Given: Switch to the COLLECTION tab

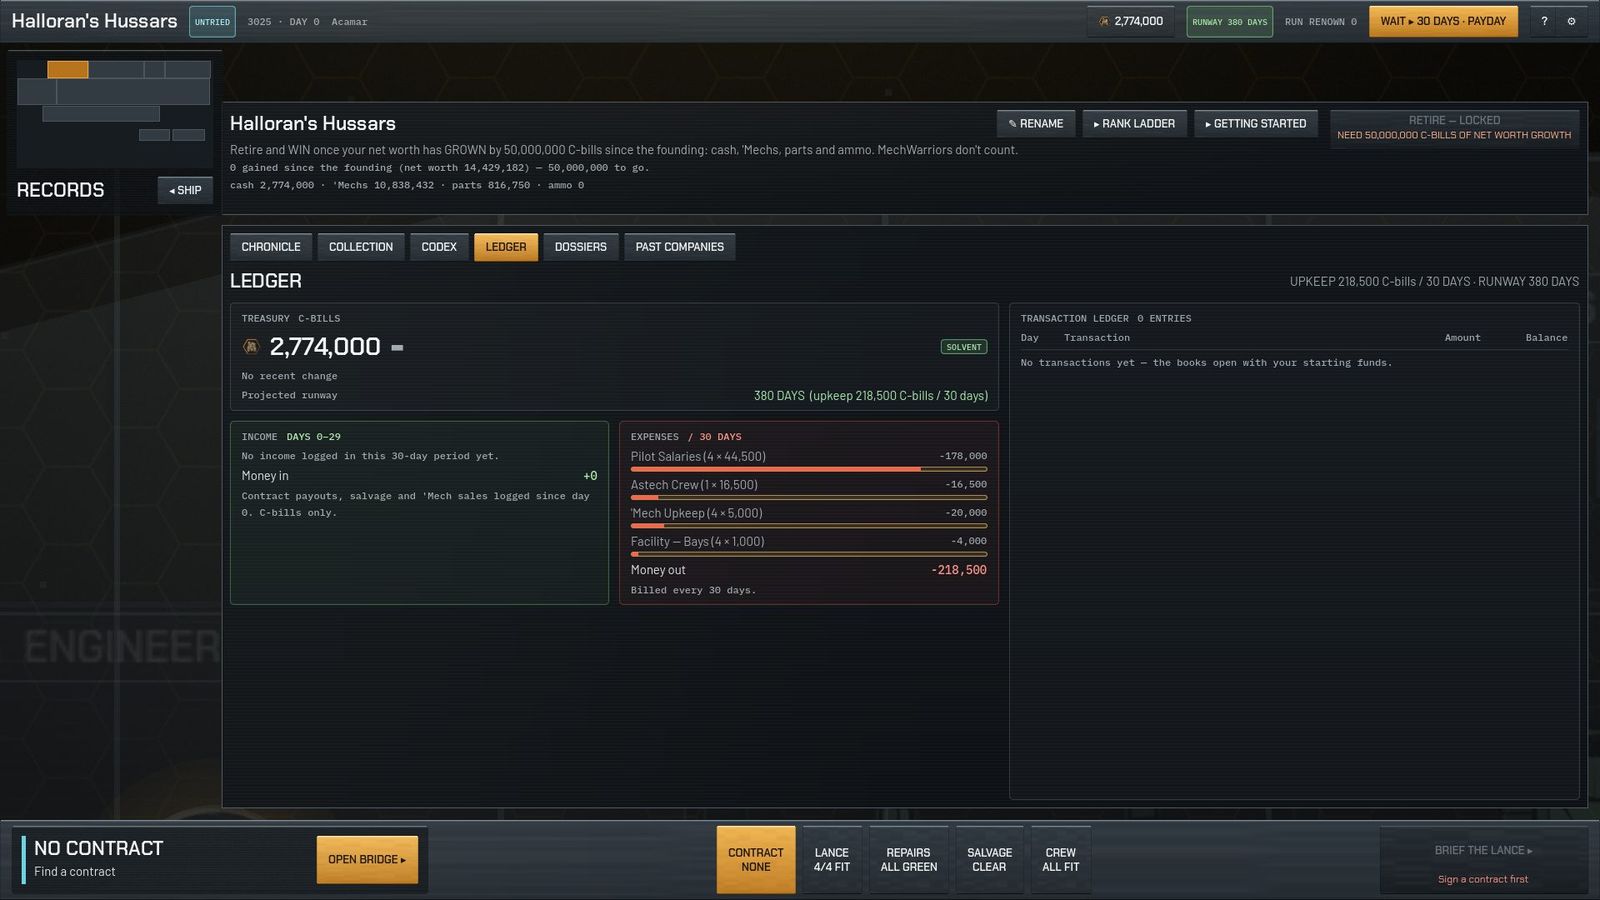Looking at the screenshot, I should [x=361, y=247].
